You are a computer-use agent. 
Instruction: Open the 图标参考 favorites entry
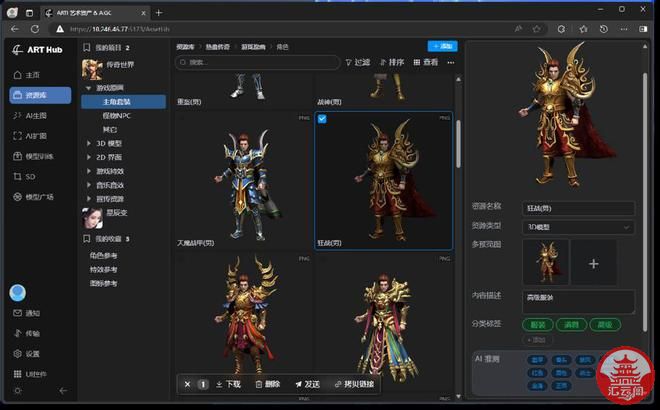tap(103, 283)
